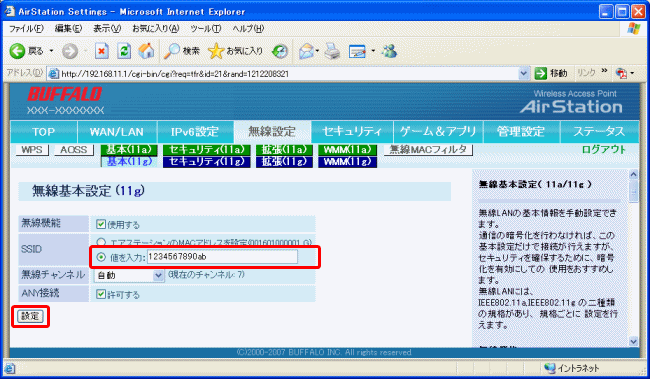Open the 無線MACフィルタ sub-tab
This screenshot has width=650, height=379.
[x=428, y=150]
